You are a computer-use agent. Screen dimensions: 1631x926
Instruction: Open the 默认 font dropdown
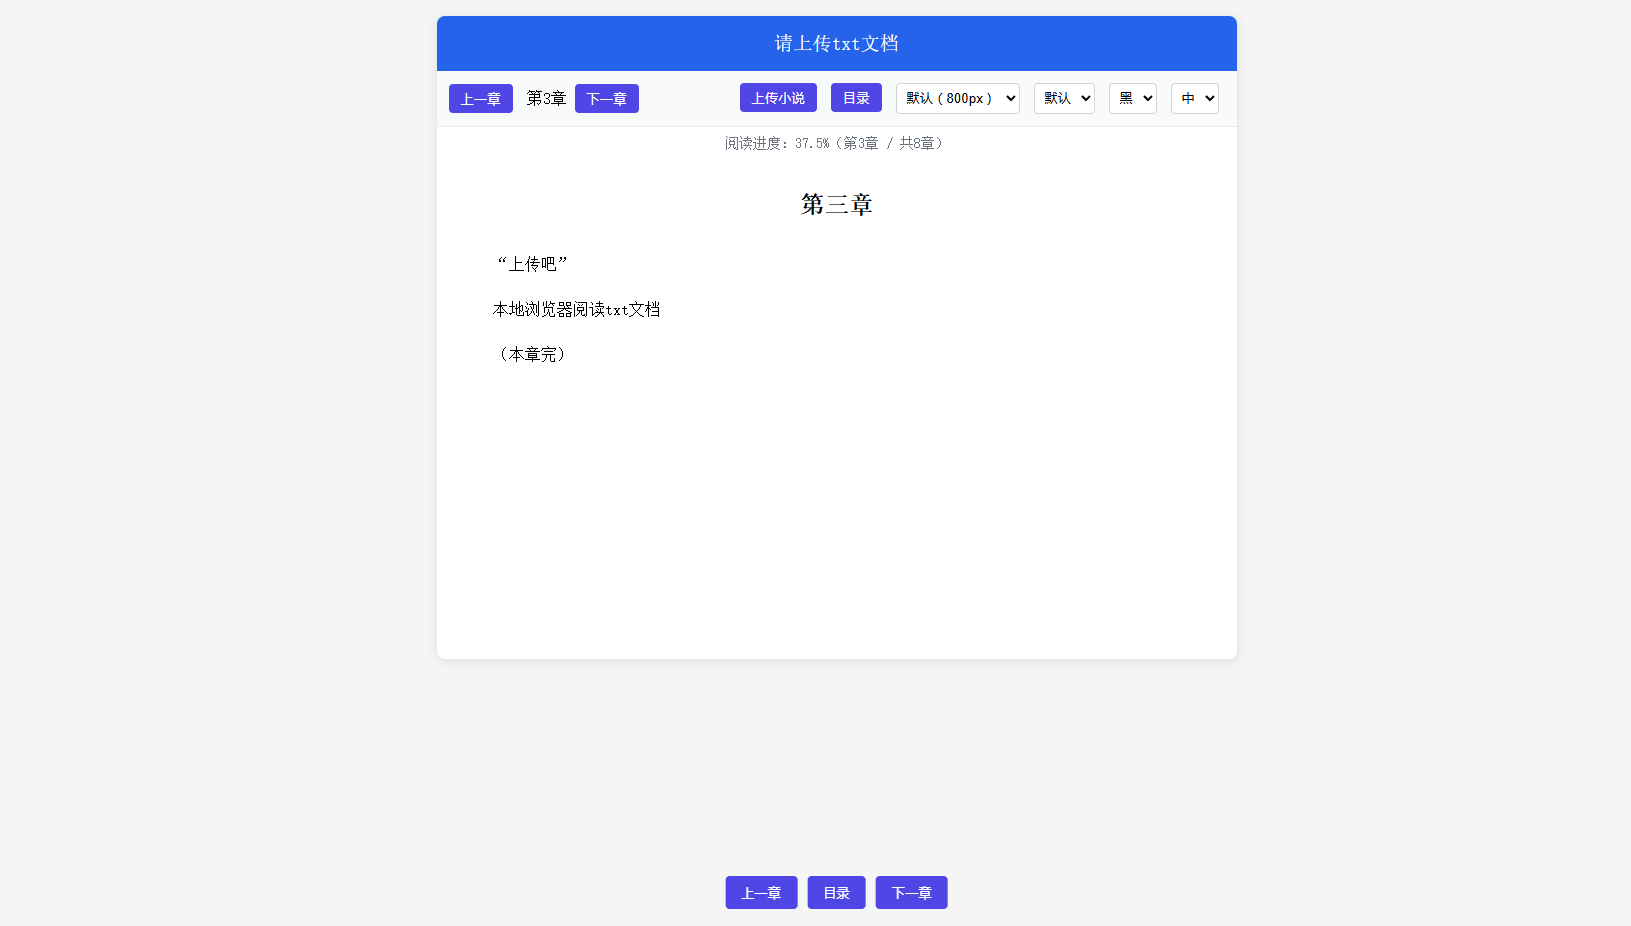click(1064, 98)
